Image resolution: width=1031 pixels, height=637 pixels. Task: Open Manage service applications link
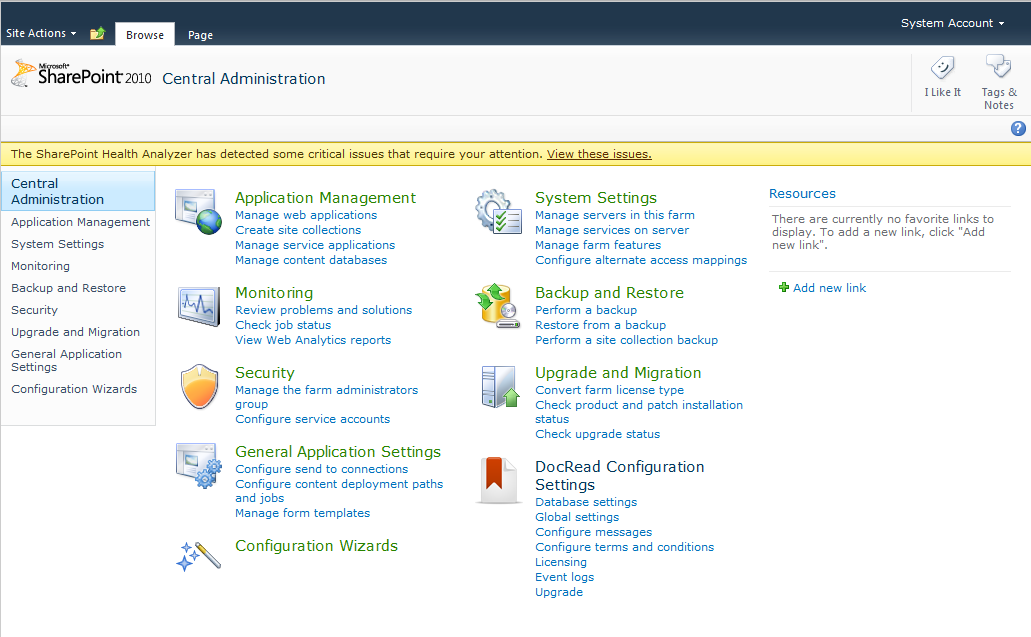pyautogui.click(x=315, y=245)
